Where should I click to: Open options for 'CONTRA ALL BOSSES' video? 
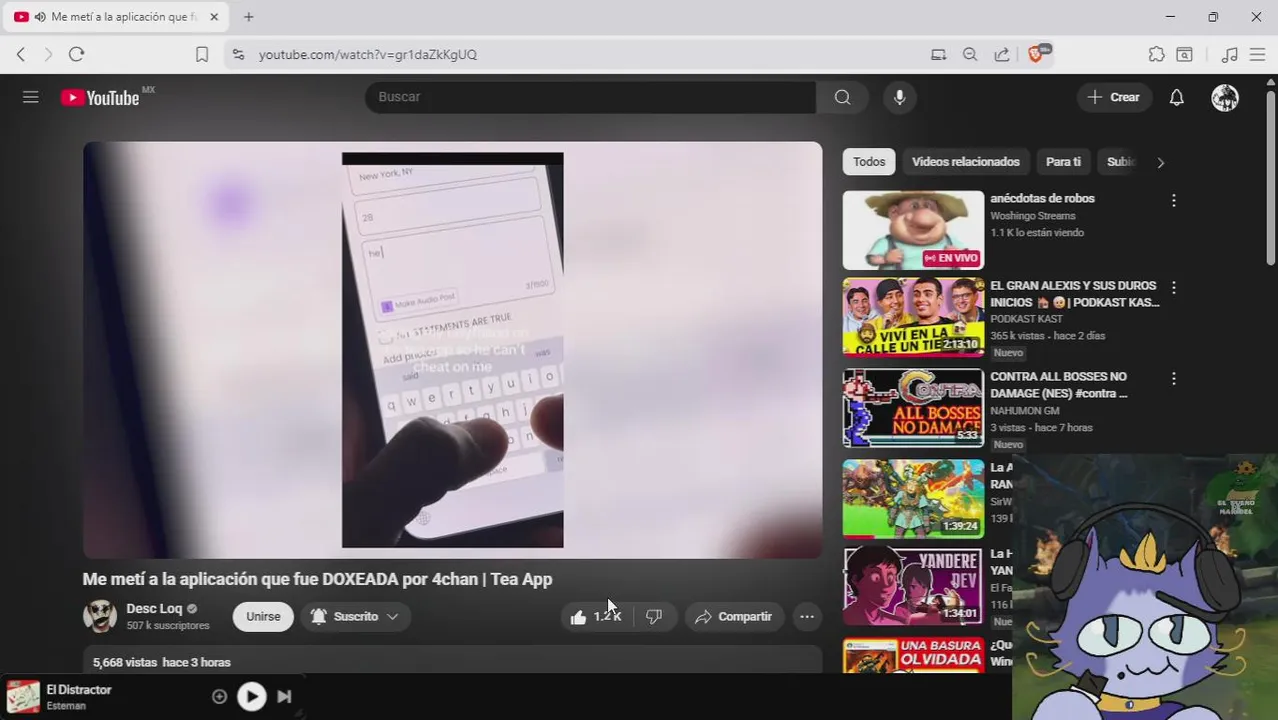(x=1174, y=379)
